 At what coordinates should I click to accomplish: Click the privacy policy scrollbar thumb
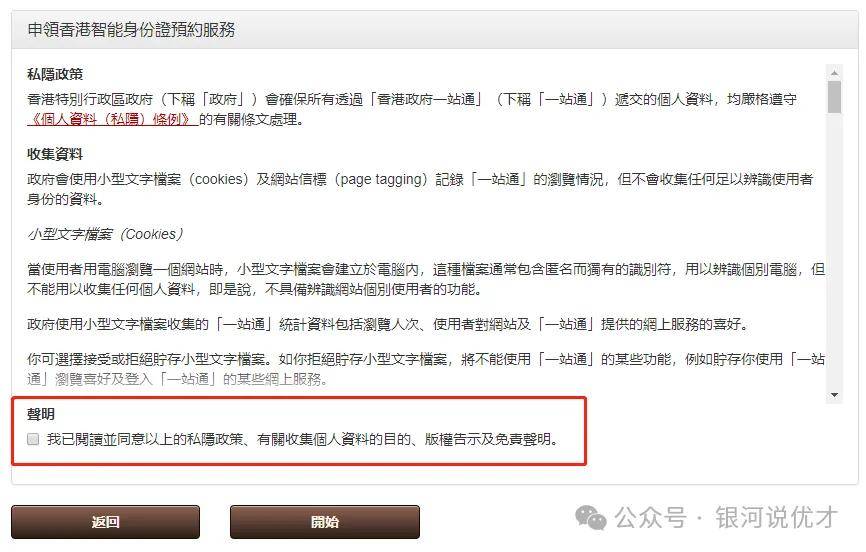click(x=834, y=97)
